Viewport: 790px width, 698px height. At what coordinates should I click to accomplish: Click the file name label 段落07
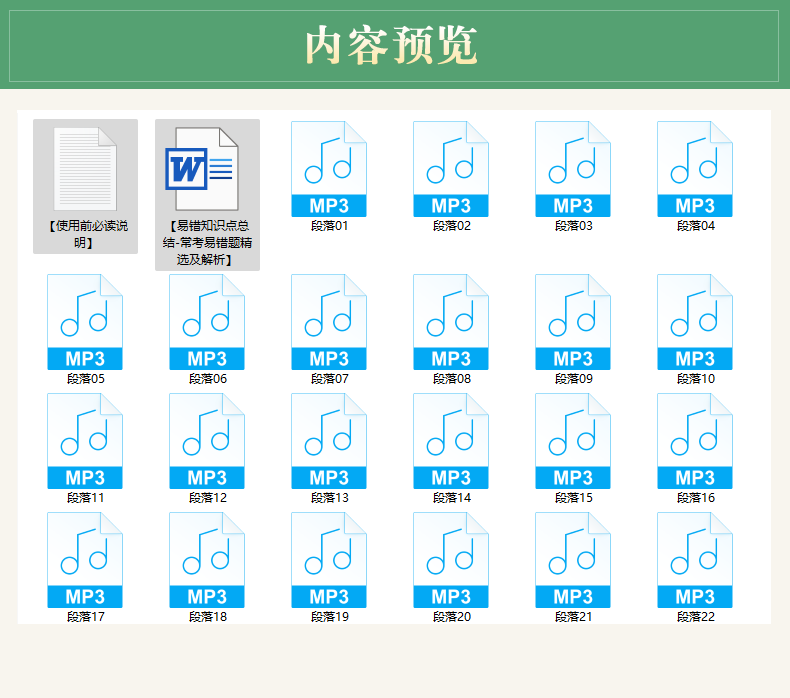click(330, 378)
